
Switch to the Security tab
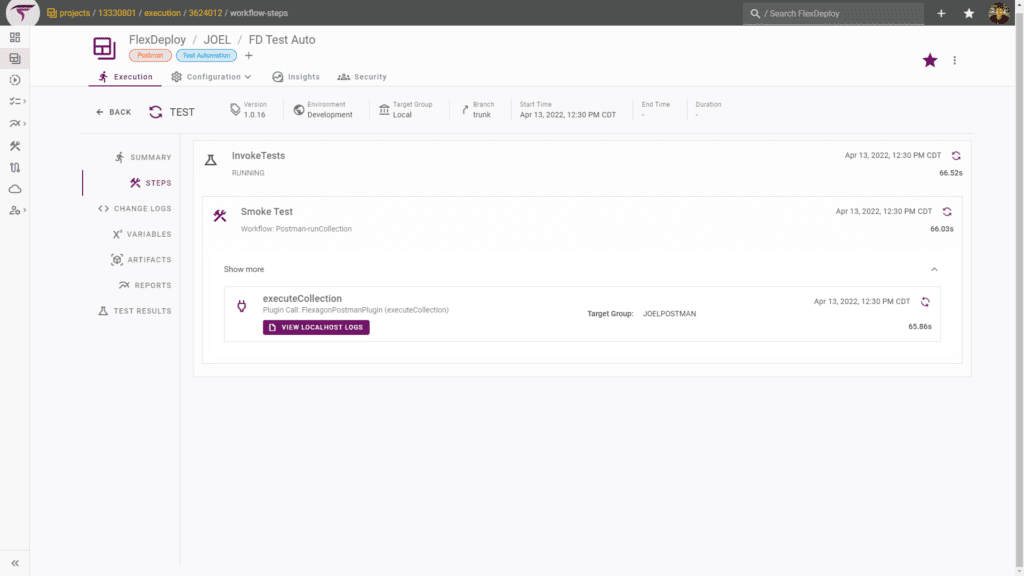tap(362, 77)
